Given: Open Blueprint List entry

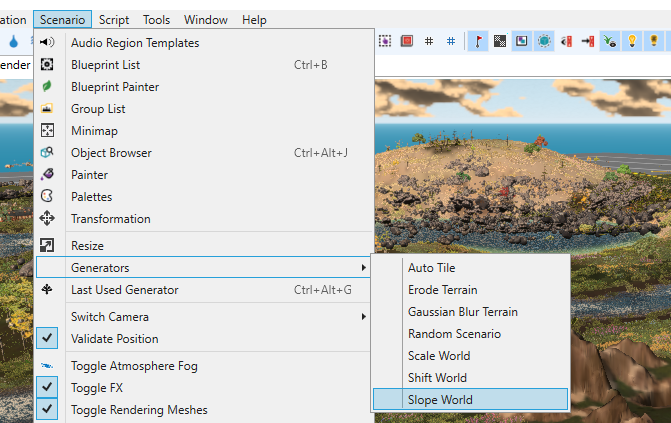Looking at the screenshot, I should tap(203, 65).
